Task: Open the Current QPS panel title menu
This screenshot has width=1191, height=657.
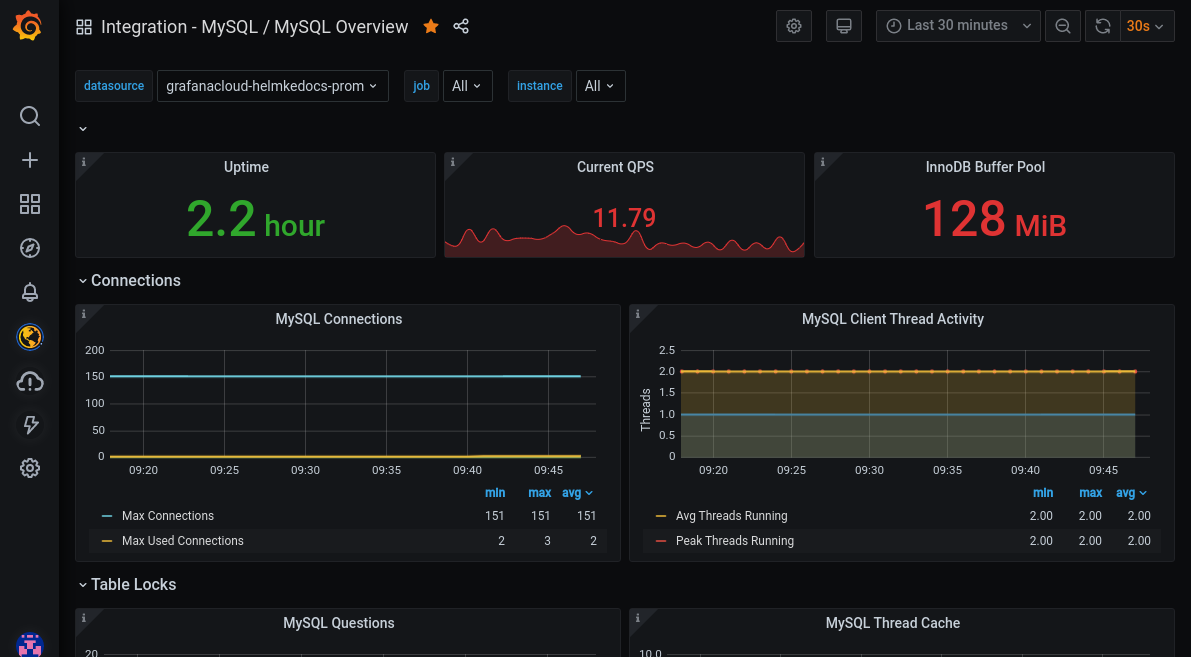Action: (x=615, y=167)
